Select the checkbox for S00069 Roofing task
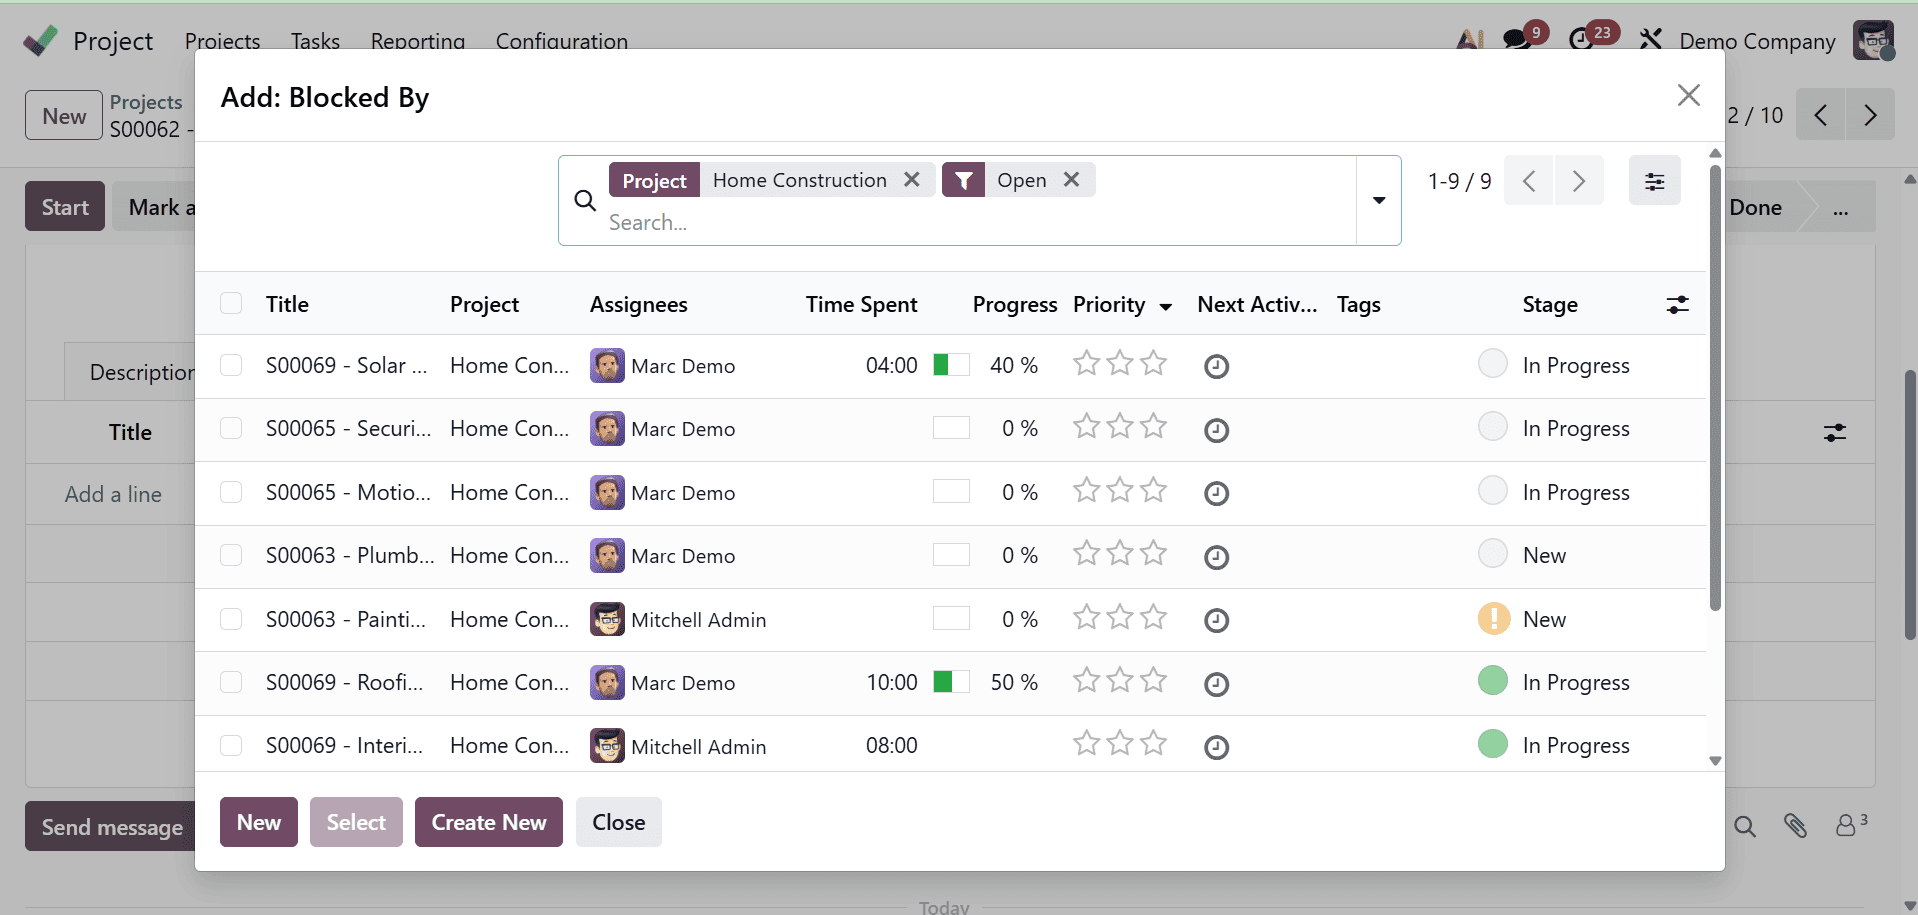This screenshot has height=915, width=1918. coord(230,682)
